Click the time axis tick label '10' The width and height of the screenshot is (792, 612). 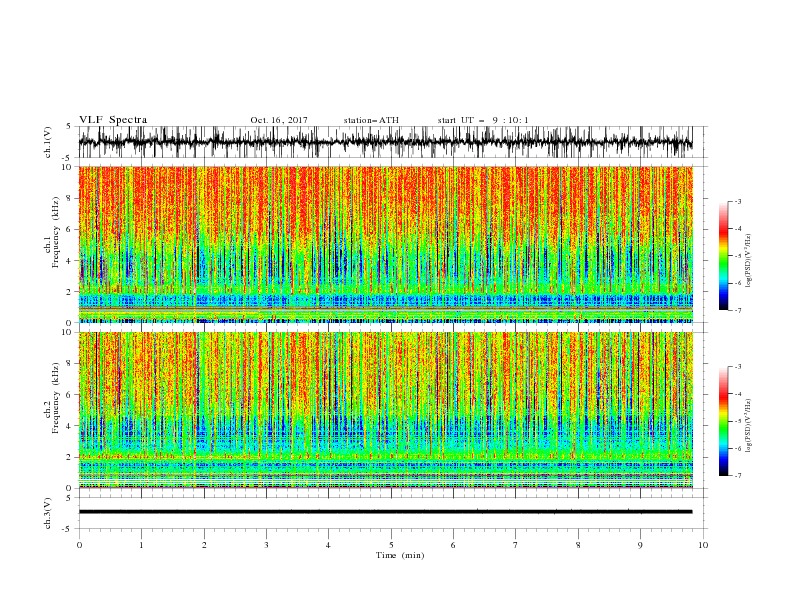703,545
